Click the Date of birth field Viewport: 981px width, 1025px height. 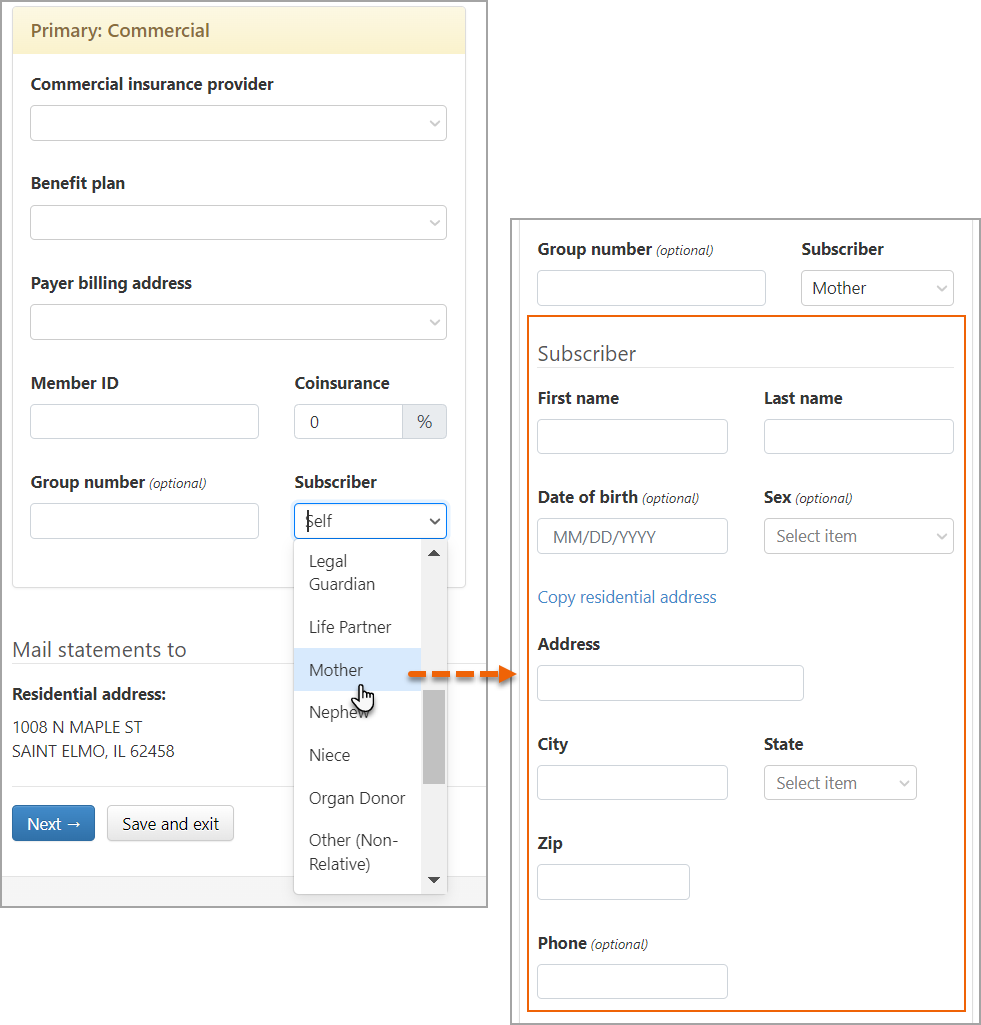(x=632, y=536)
